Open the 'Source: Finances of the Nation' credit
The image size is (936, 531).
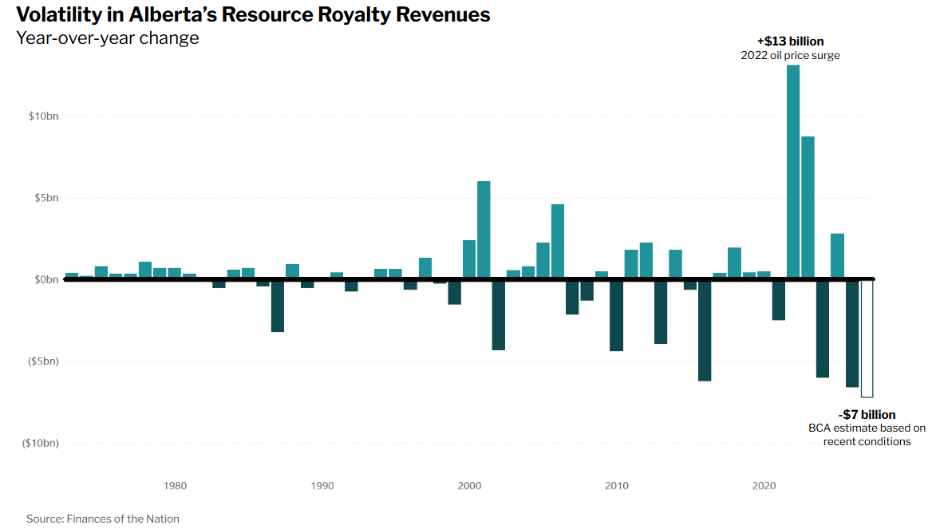point(102,518)
